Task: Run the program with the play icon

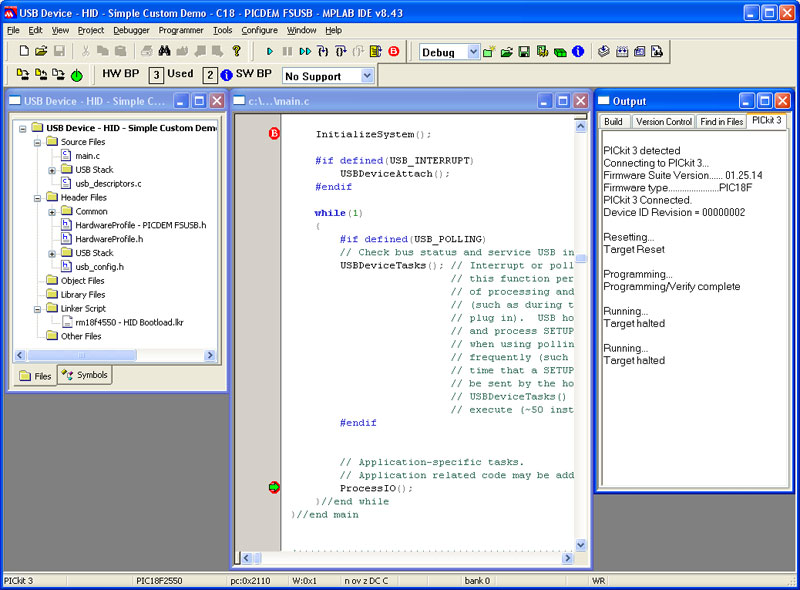Action: pos(270,52)
